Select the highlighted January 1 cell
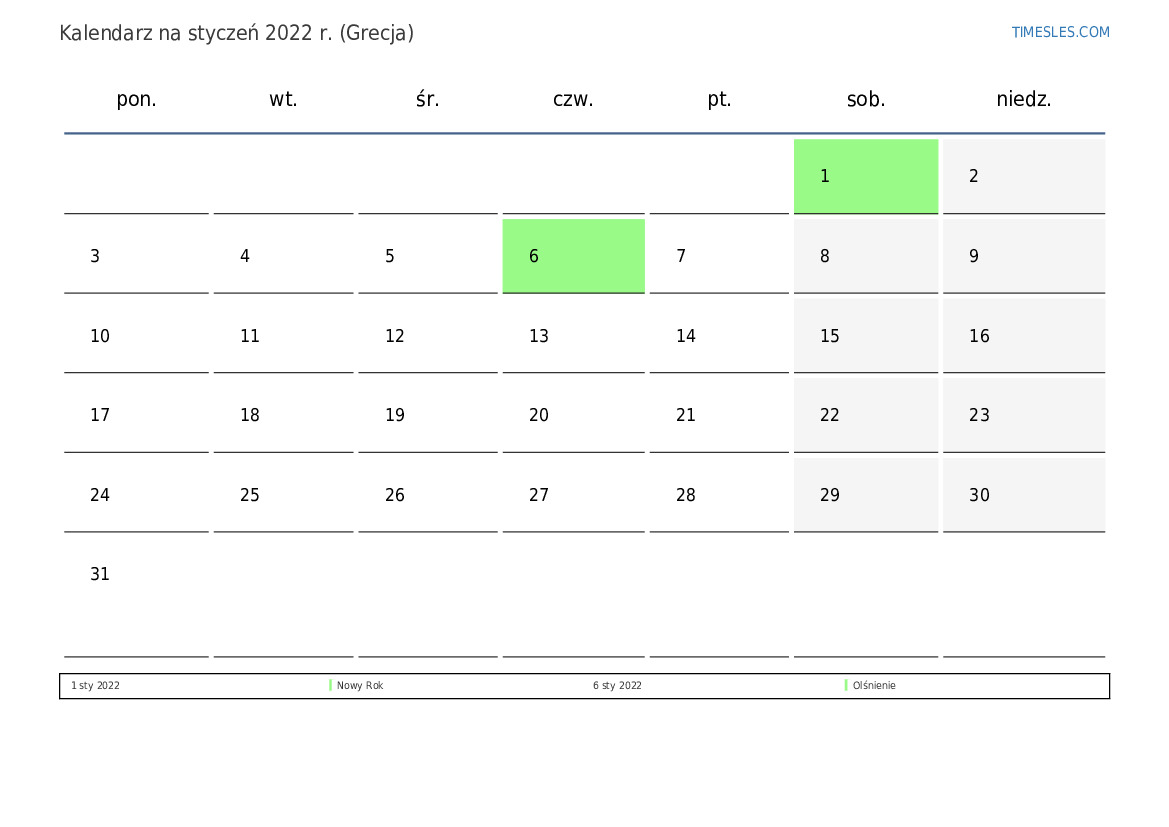 point(866,176)
